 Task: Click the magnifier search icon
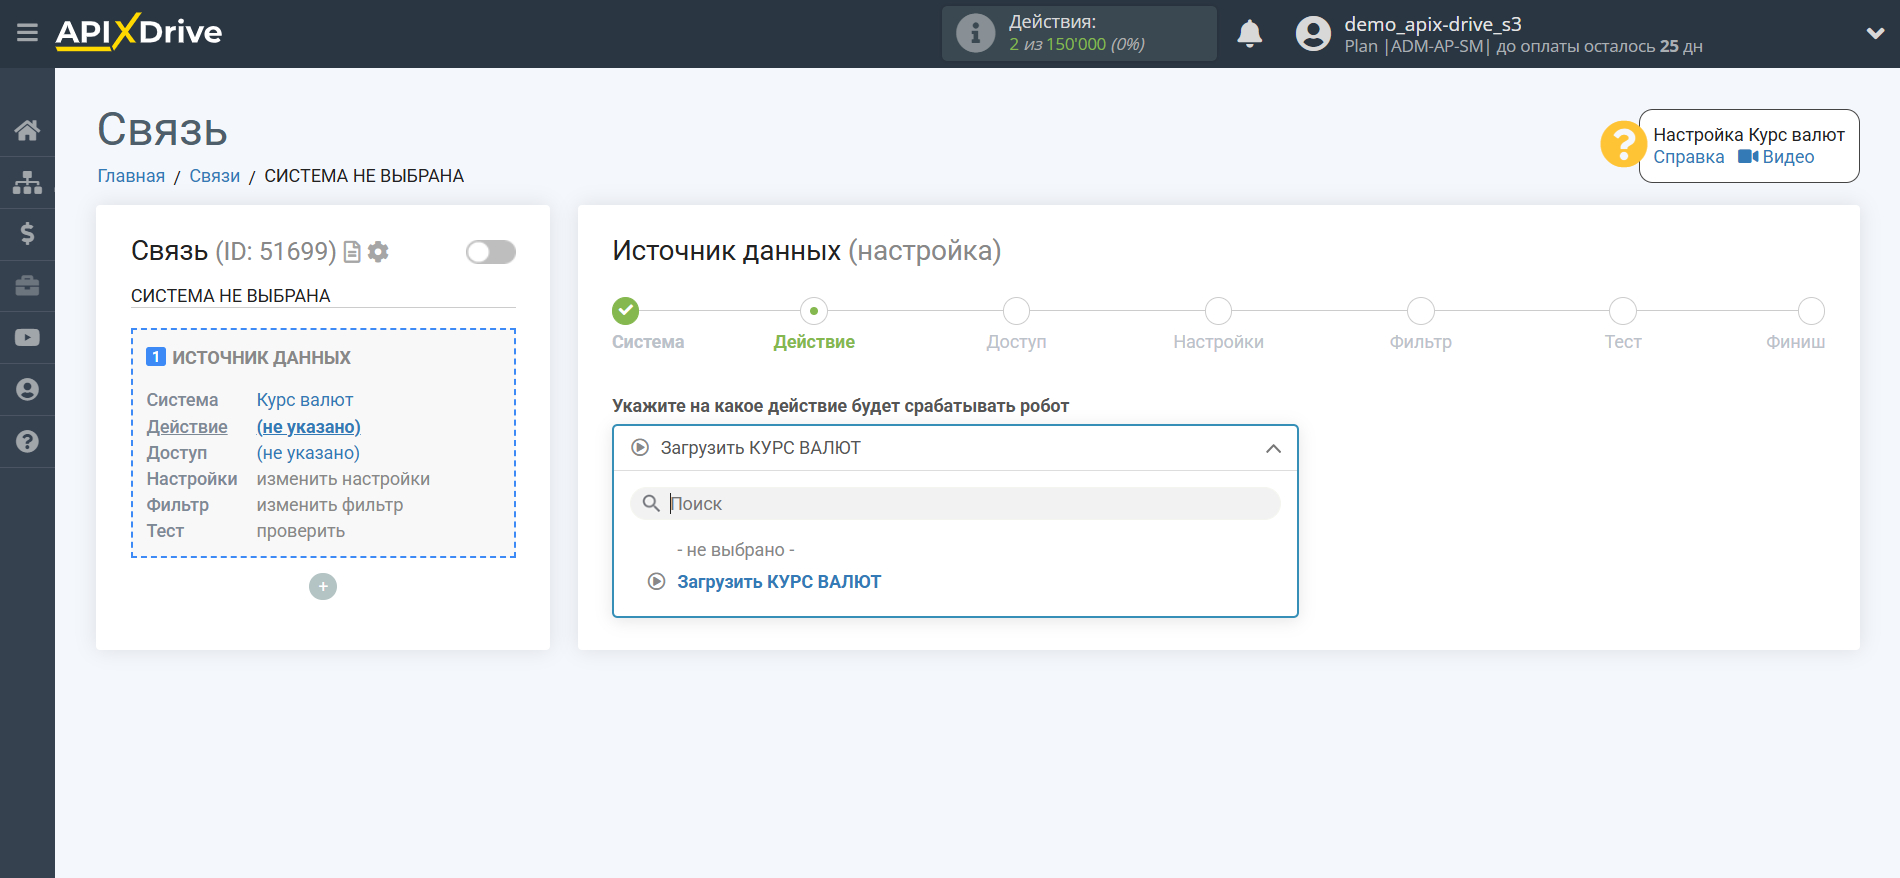[651, 503]
